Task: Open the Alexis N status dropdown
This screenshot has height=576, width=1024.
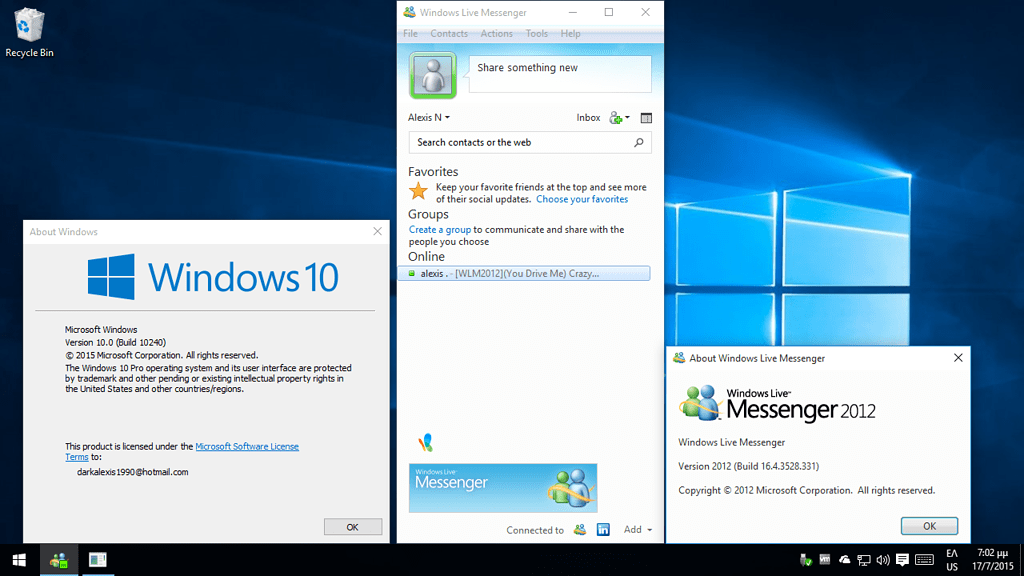Action: click(428, 117)
